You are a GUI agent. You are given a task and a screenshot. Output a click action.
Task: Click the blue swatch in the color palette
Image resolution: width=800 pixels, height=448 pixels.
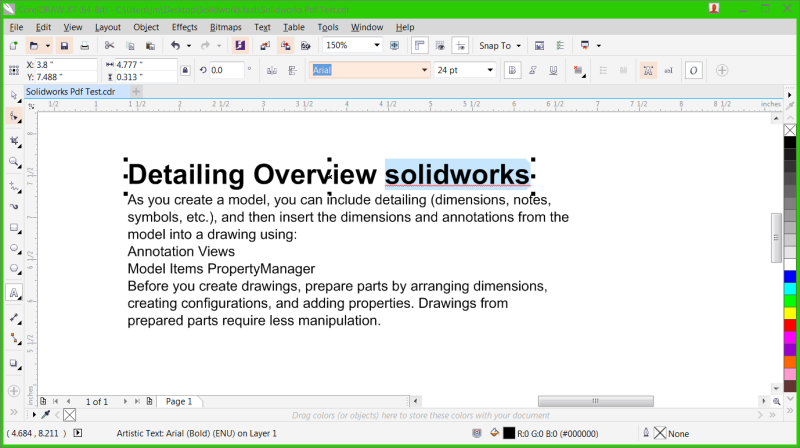(x=790, y=277)
